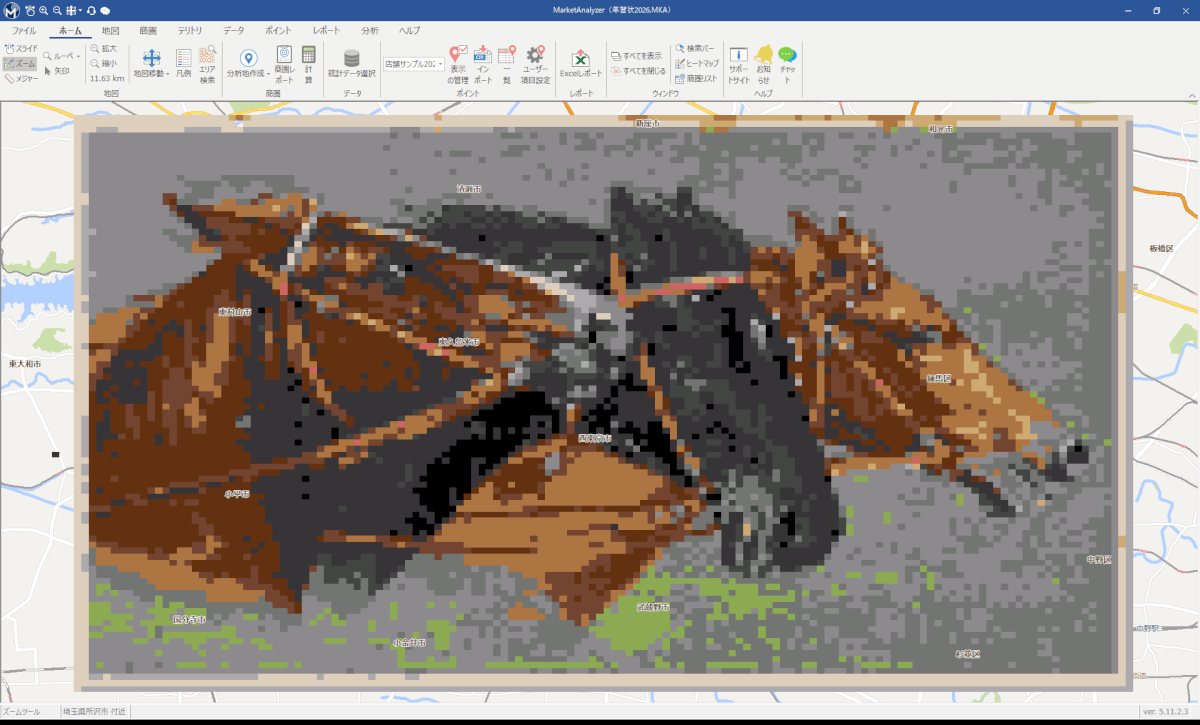Open the ファイル menu

23,30
